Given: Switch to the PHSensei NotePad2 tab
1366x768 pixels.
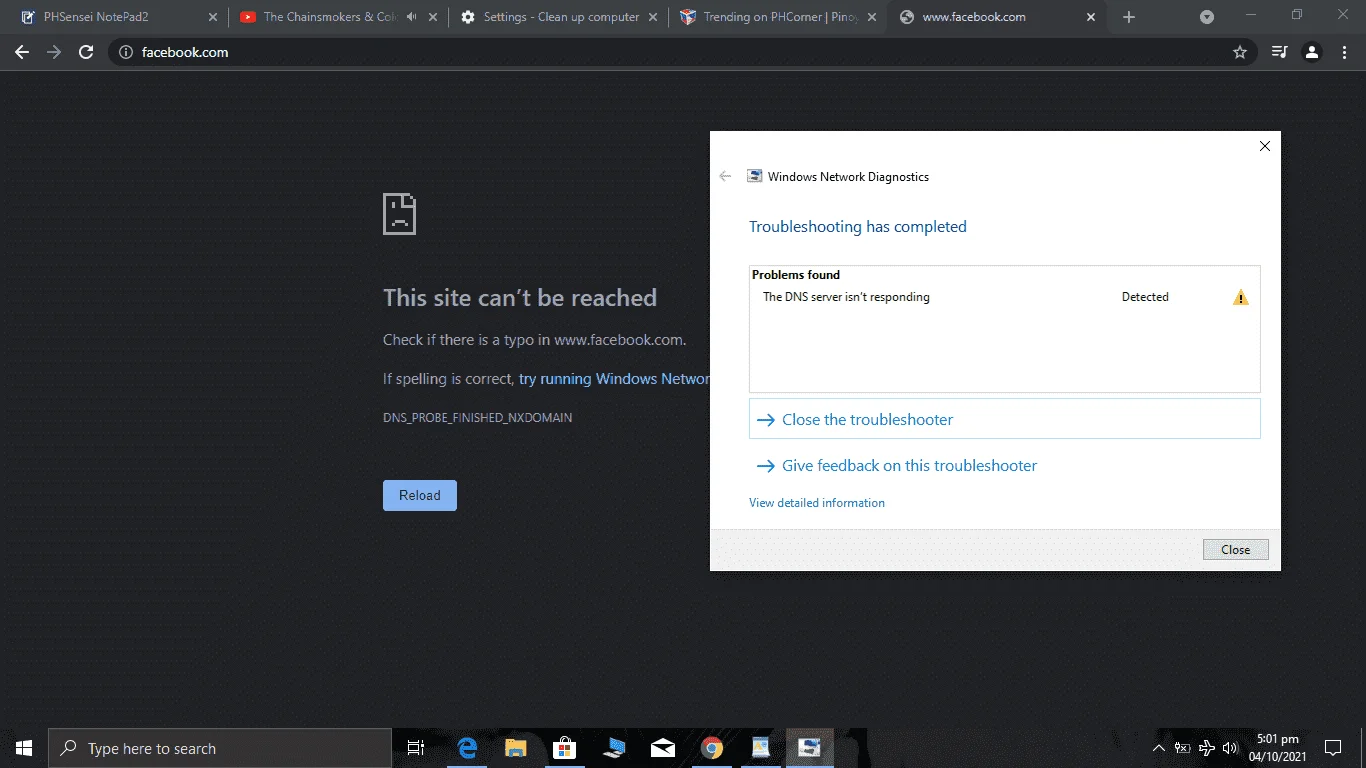Looking at the screenshot, I should 119,17.
